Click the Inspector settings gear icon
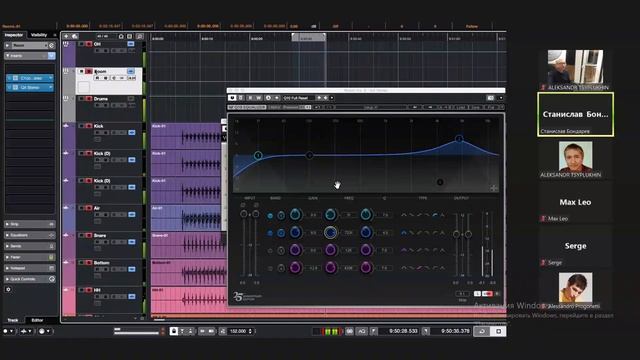Viewport: 640px width, 360px height. [x=8, y=289]
